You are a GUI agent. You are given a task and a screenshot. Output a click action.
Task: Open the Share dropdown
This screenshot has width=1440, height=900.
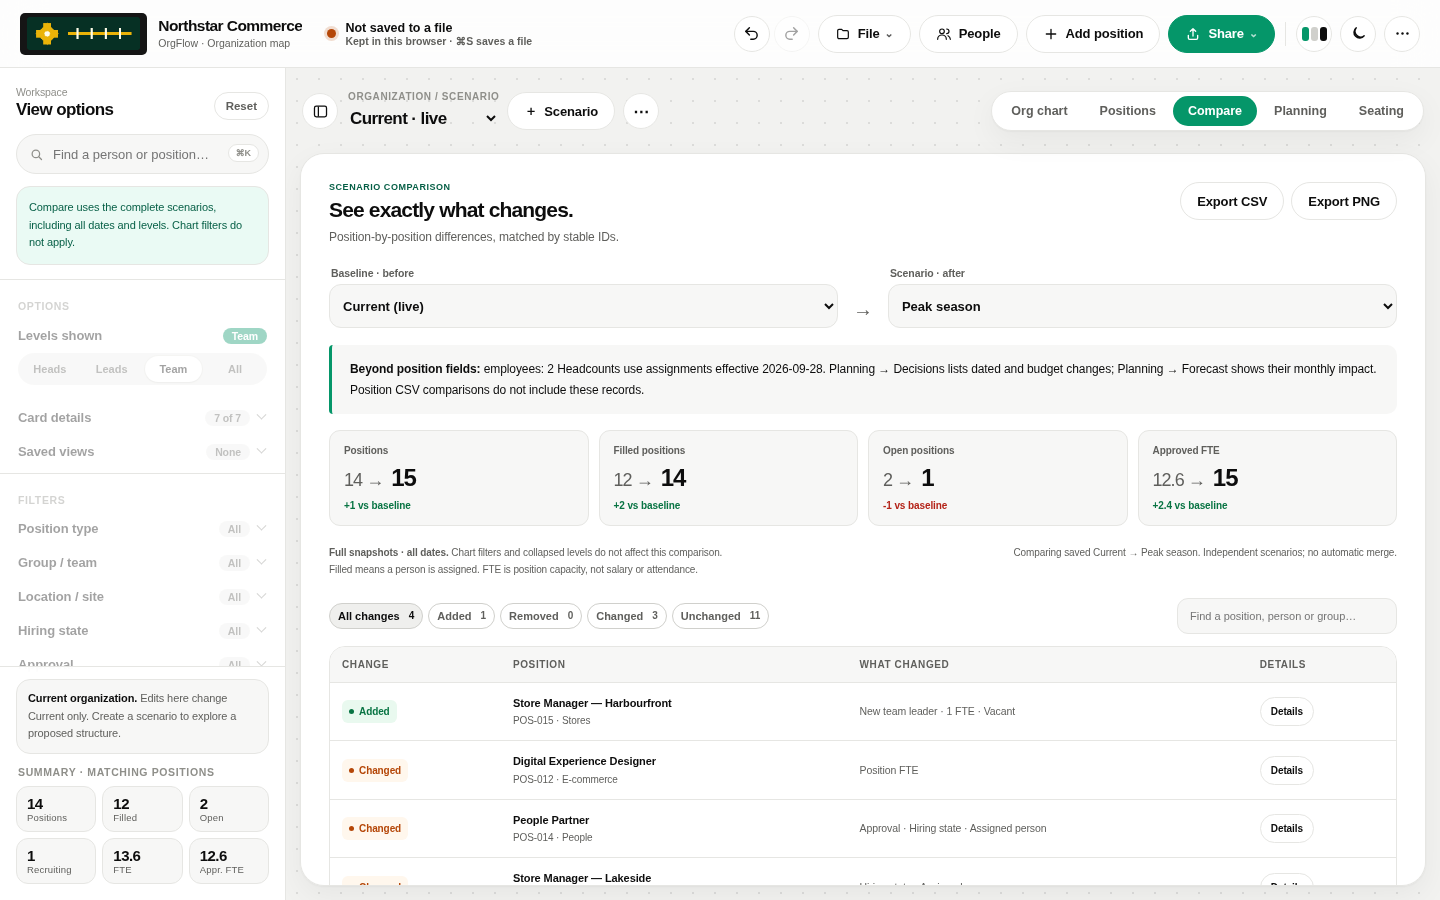coord(1221,34)
